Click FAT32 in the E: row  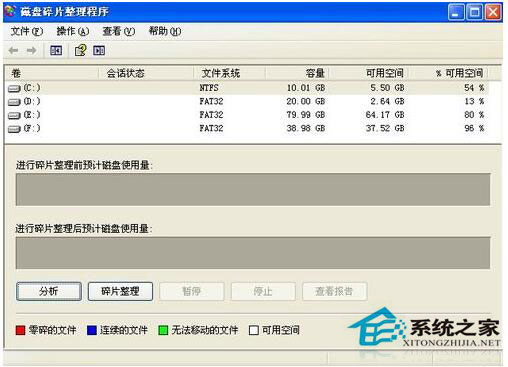pos(211,115)
